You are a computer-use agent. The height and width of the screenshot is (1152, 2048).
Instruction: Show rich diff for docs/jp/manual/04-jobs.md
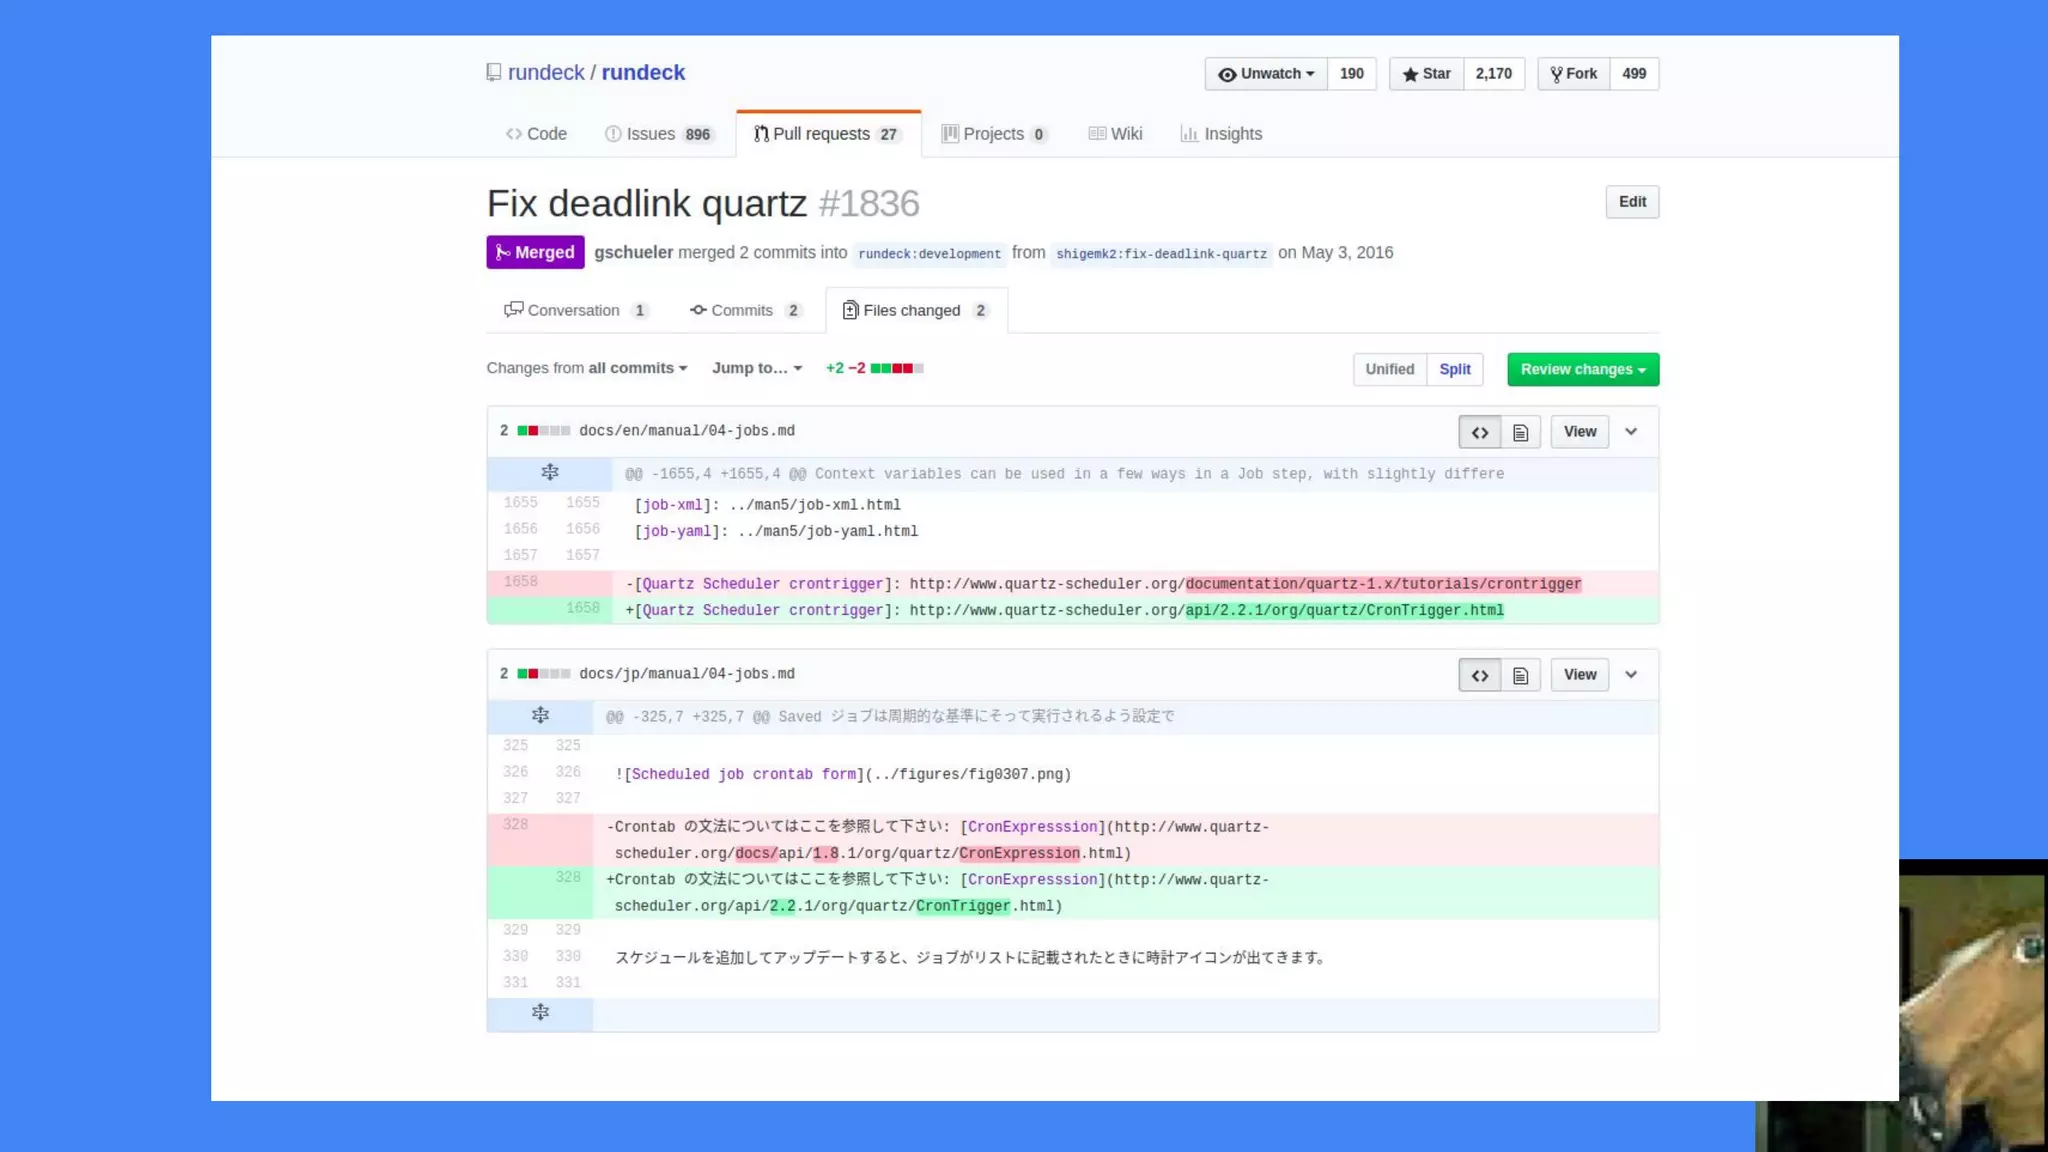tap(1520, 676)
